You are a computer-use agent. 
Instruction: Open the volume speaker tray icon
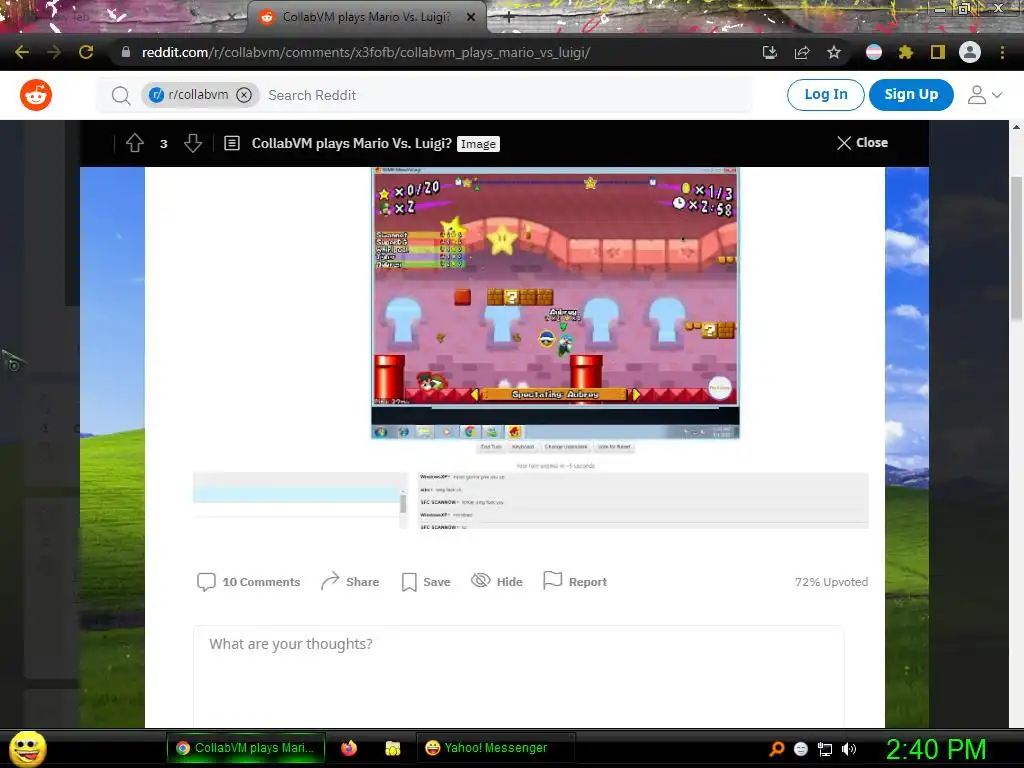coord(849,749)
